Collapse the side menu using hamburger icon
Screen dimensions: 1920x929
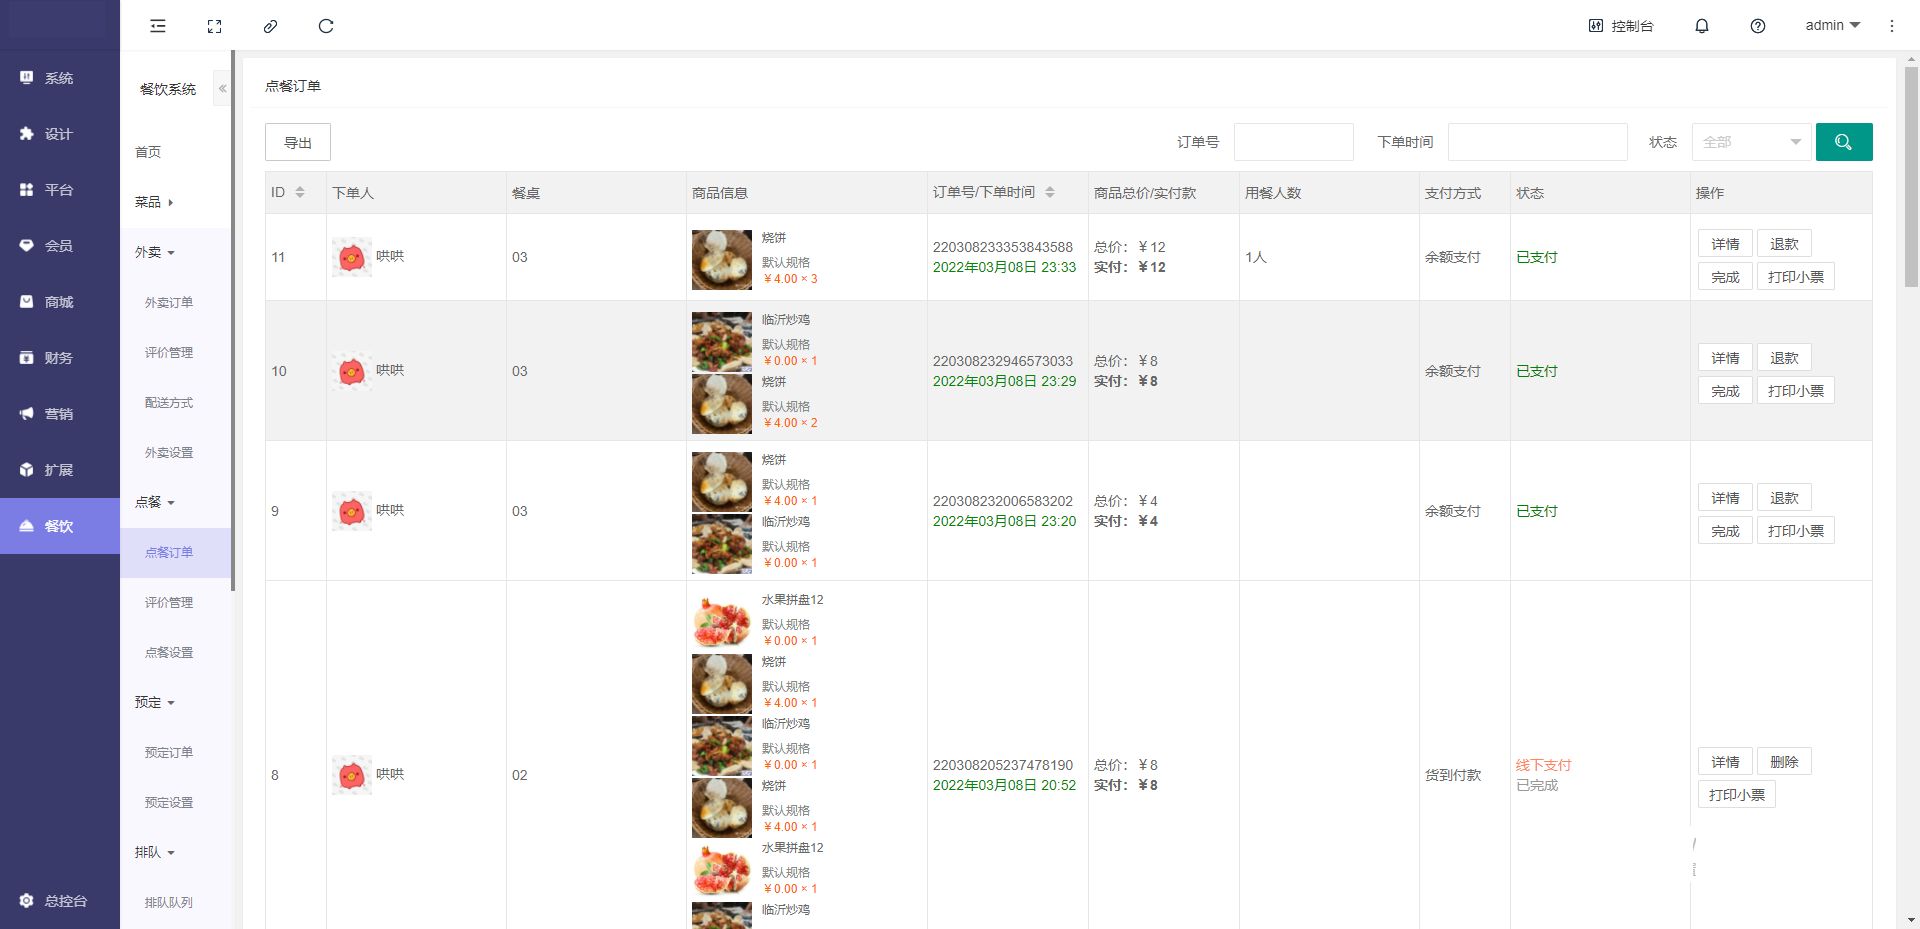(158, 26)
